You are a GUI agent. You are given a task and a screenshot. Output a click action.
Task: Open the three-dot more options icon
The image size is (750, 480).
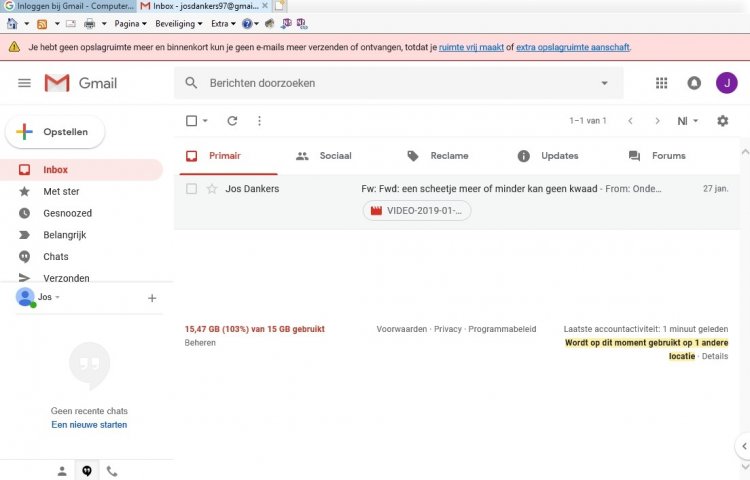(x=259, y=121)
